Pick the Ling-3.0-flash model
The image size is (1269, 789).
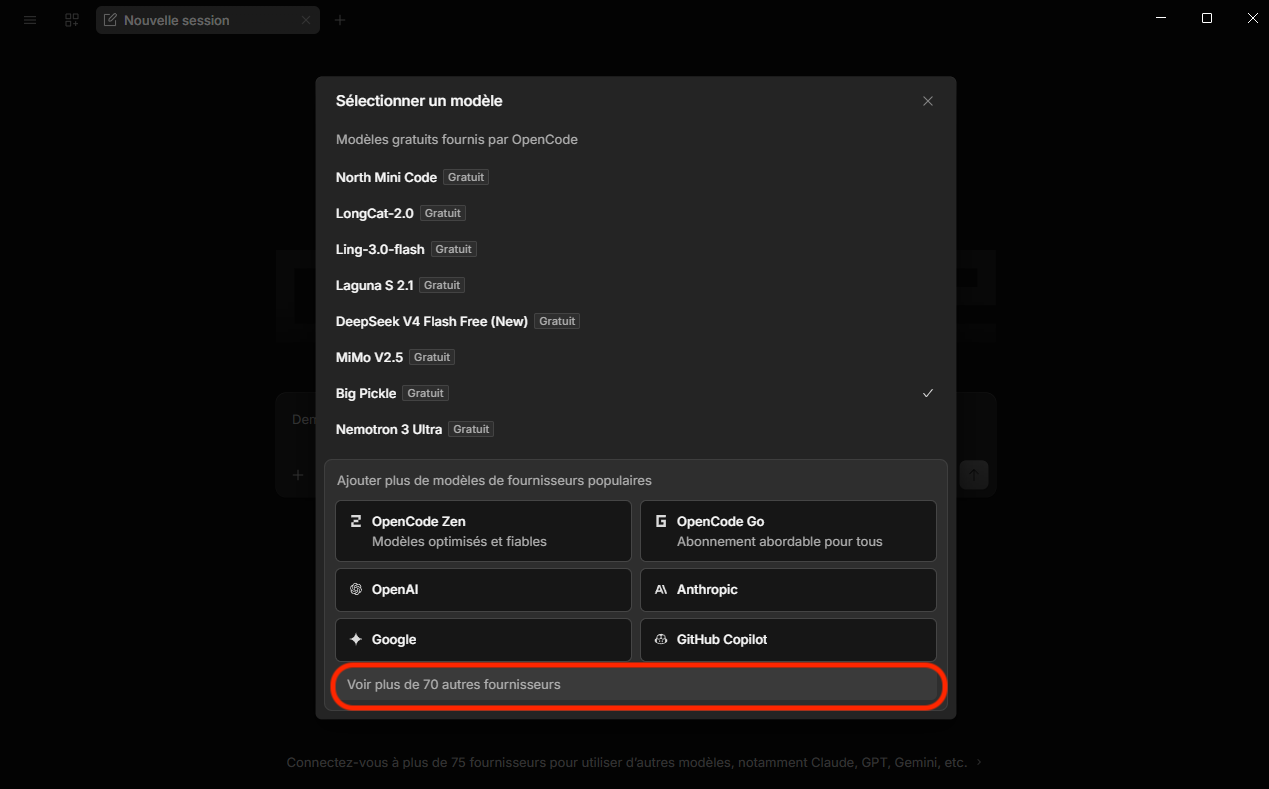click(x=636, y=249)
